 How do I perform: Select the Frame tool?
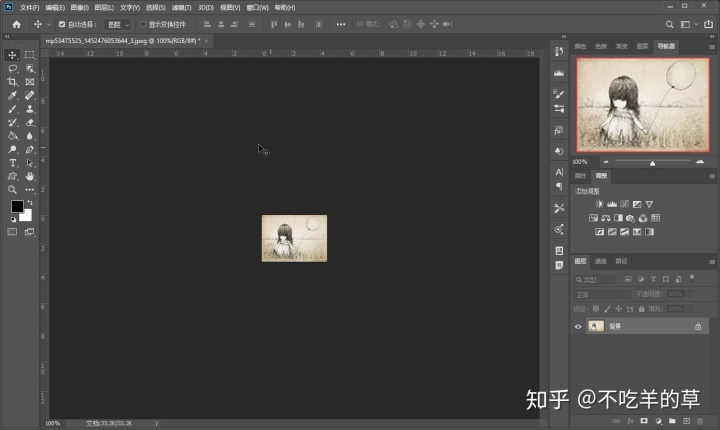pyautogui.click(x=30, y=82)
